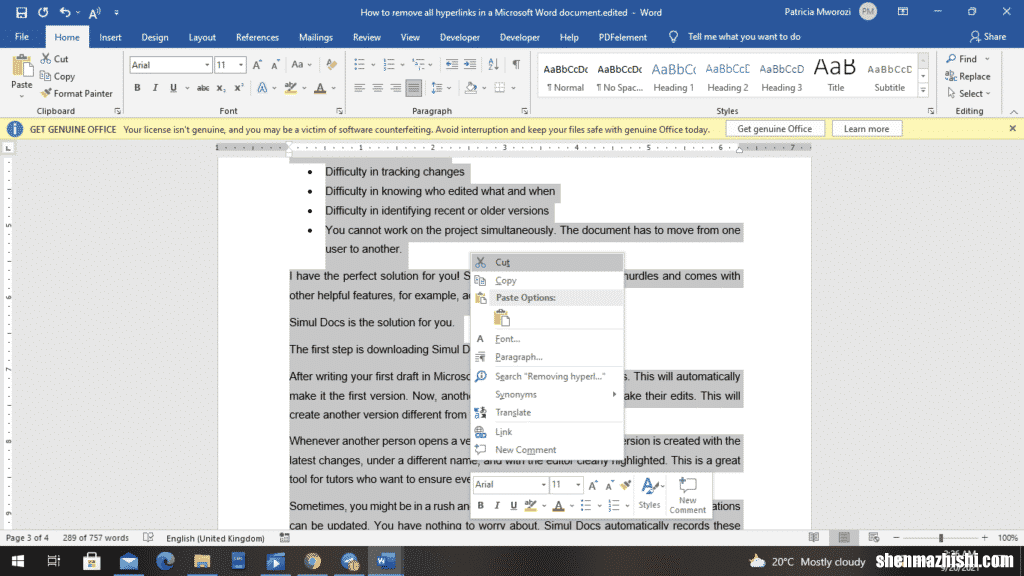The height and width of the screenshot is (576, 1024).
Task: Switch to the Insert ribbon tab
Action: click(110, 37)
